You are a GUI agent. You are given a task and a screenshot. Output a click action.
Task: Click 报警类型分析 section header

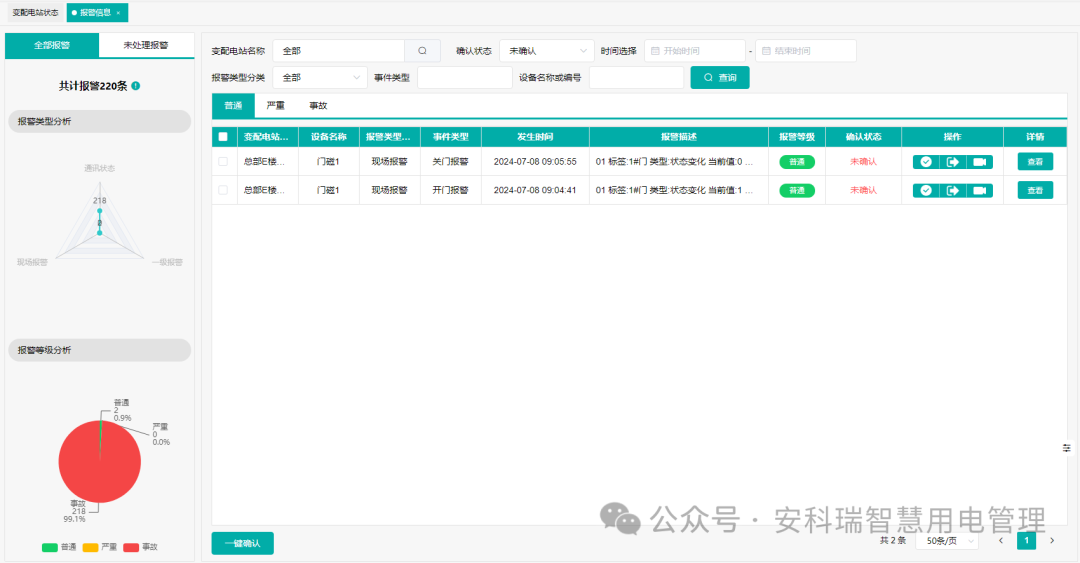coord(99,121)
